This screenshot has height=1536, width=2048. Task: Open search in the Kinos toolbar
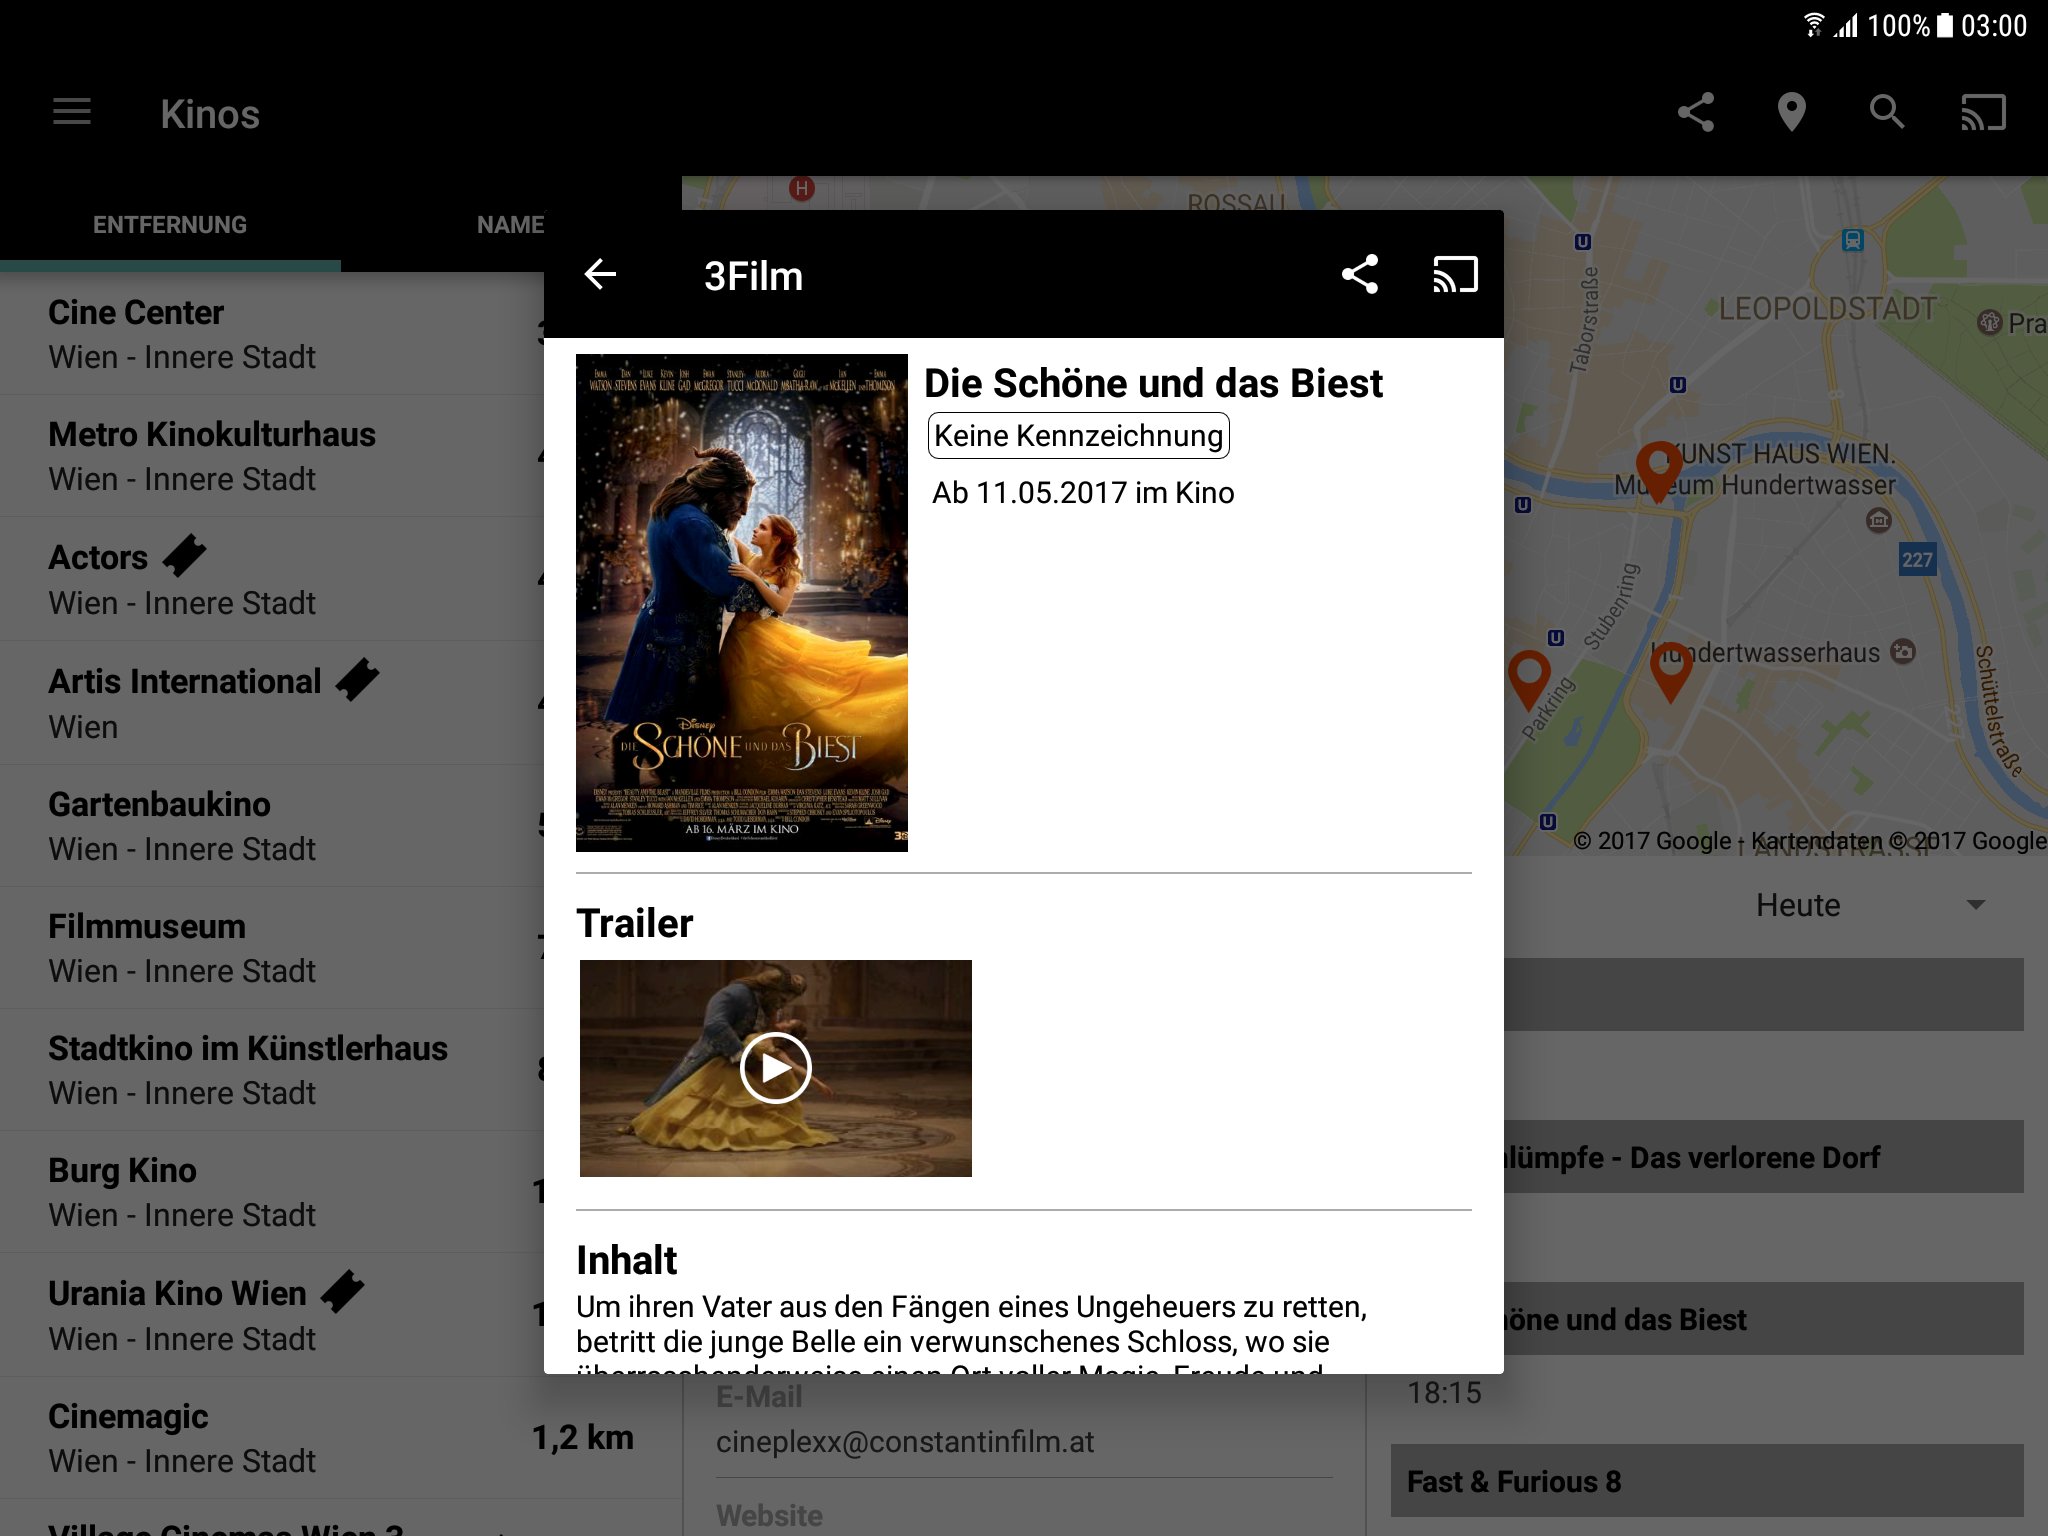click(1887, 112)
